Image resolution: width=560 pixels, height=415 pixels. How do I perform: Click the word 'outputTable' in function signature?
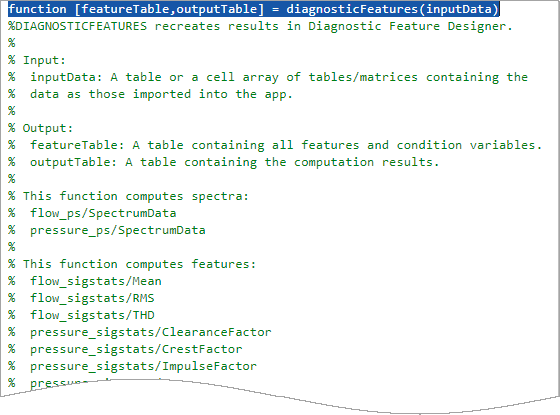click(216, 9)
